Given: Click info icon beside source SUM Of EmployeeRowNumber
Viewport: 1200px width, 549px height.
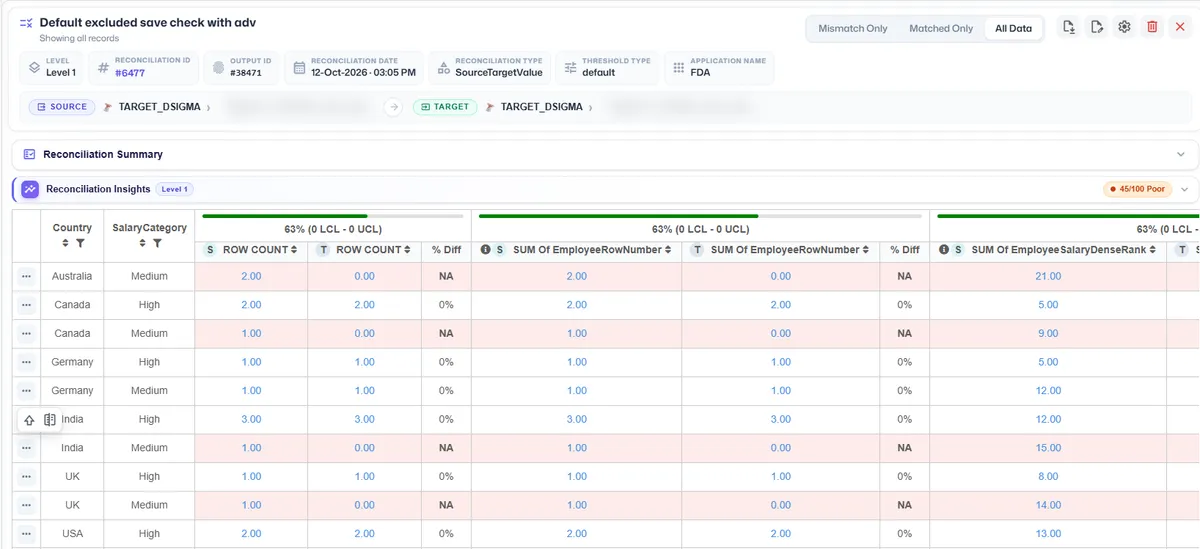Looking at the screenshot, I should tap(485, 250).
